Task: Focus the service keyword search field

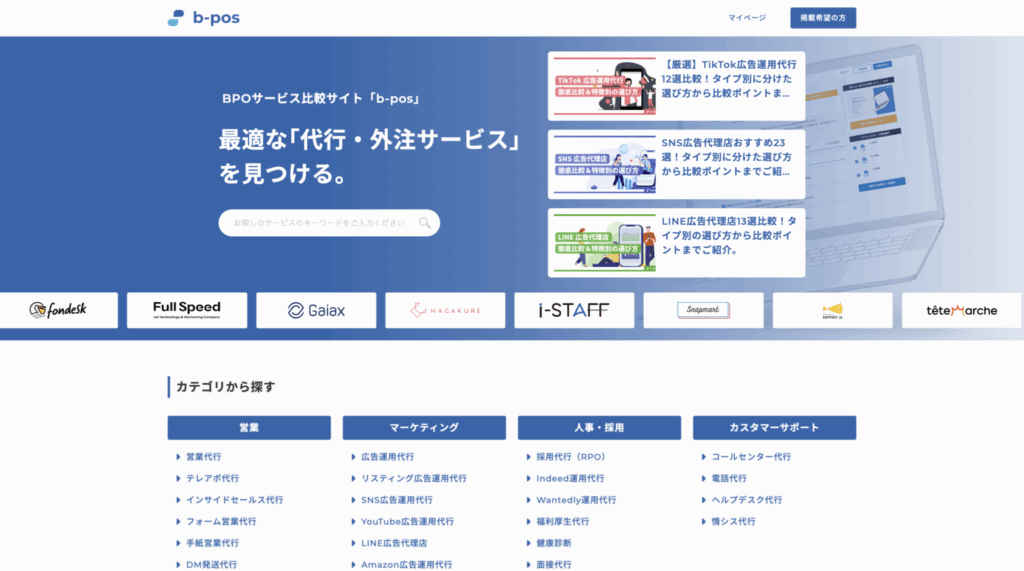Action: point(320,223)
